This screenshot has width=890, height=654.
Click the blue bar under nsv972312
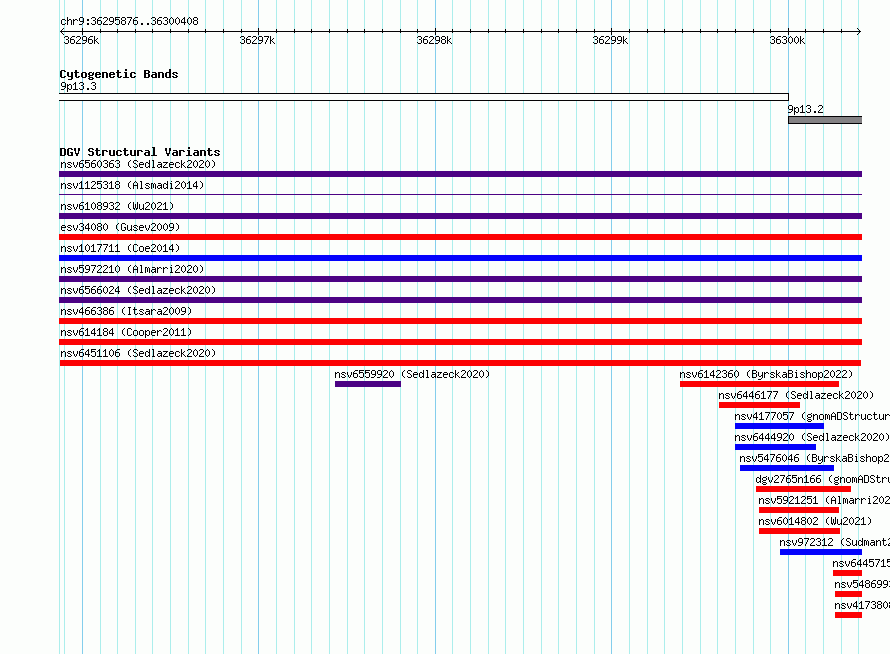pyautogui.click(x=821, y=552)
